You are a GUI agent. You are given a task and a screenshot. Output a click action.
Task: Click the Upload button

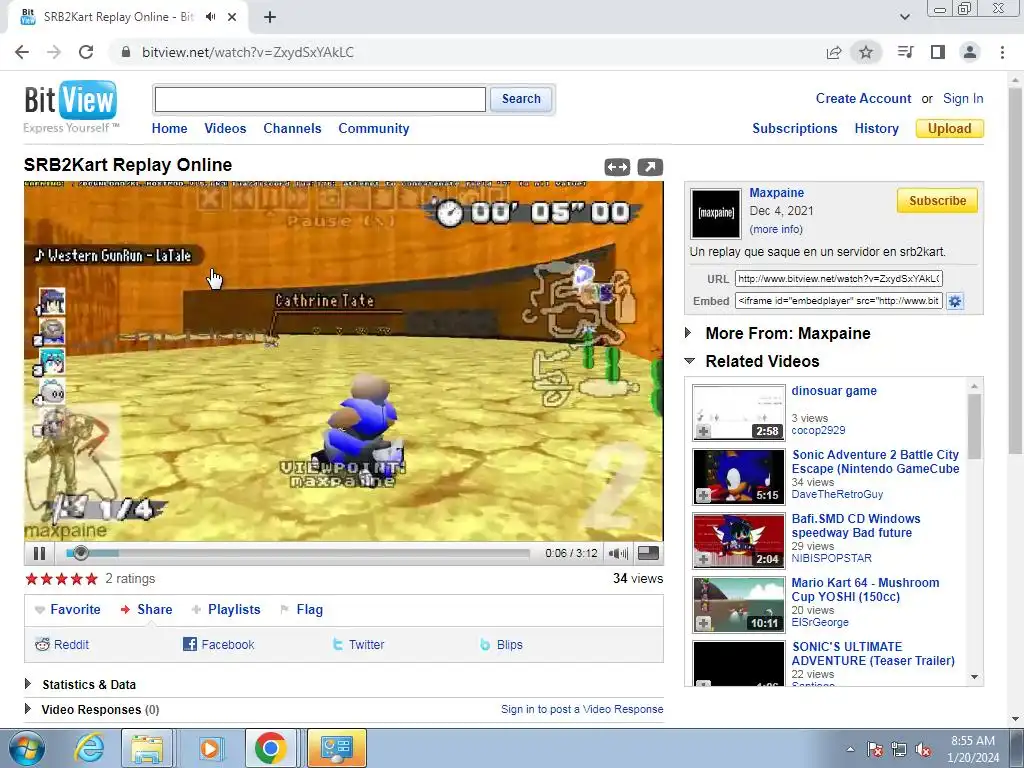950,129
